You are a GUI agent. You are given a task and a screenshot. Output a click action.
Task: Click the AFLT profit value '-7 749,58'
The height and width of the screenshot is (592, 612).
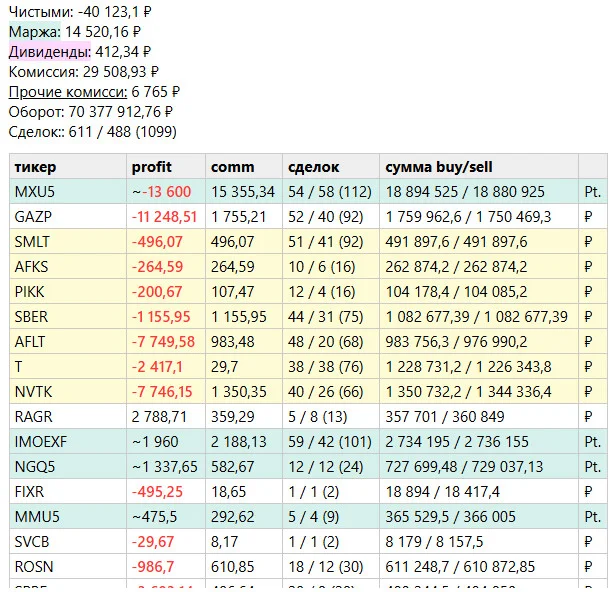click(163, 341)
